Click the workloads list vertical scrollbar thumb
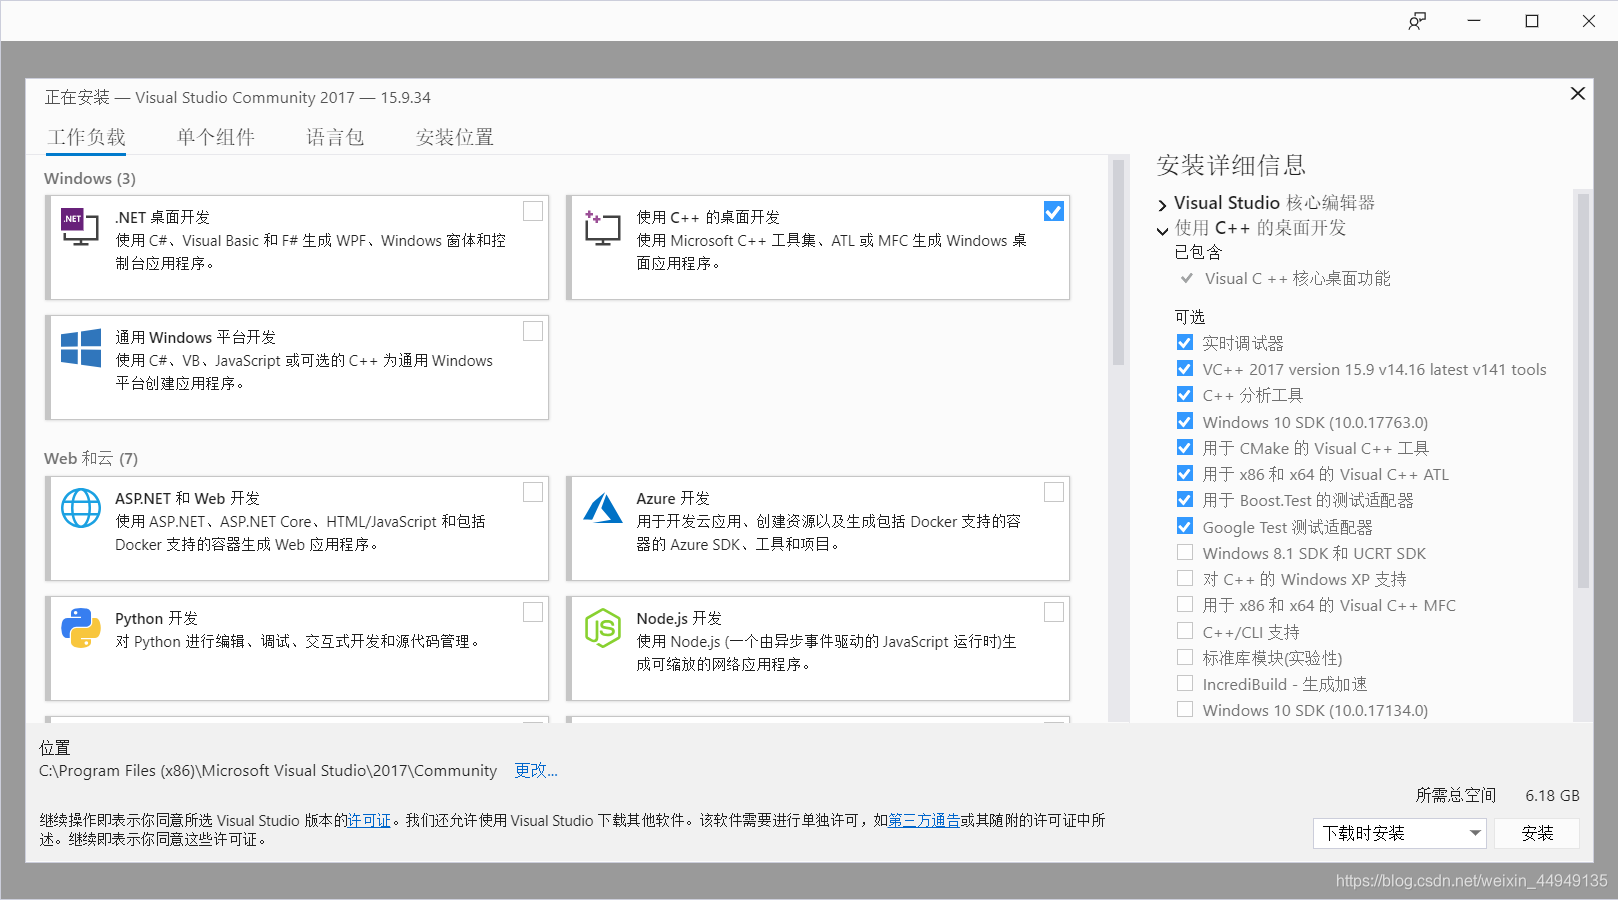This screenshot has height=900, width=1618. click(1118, 263)
